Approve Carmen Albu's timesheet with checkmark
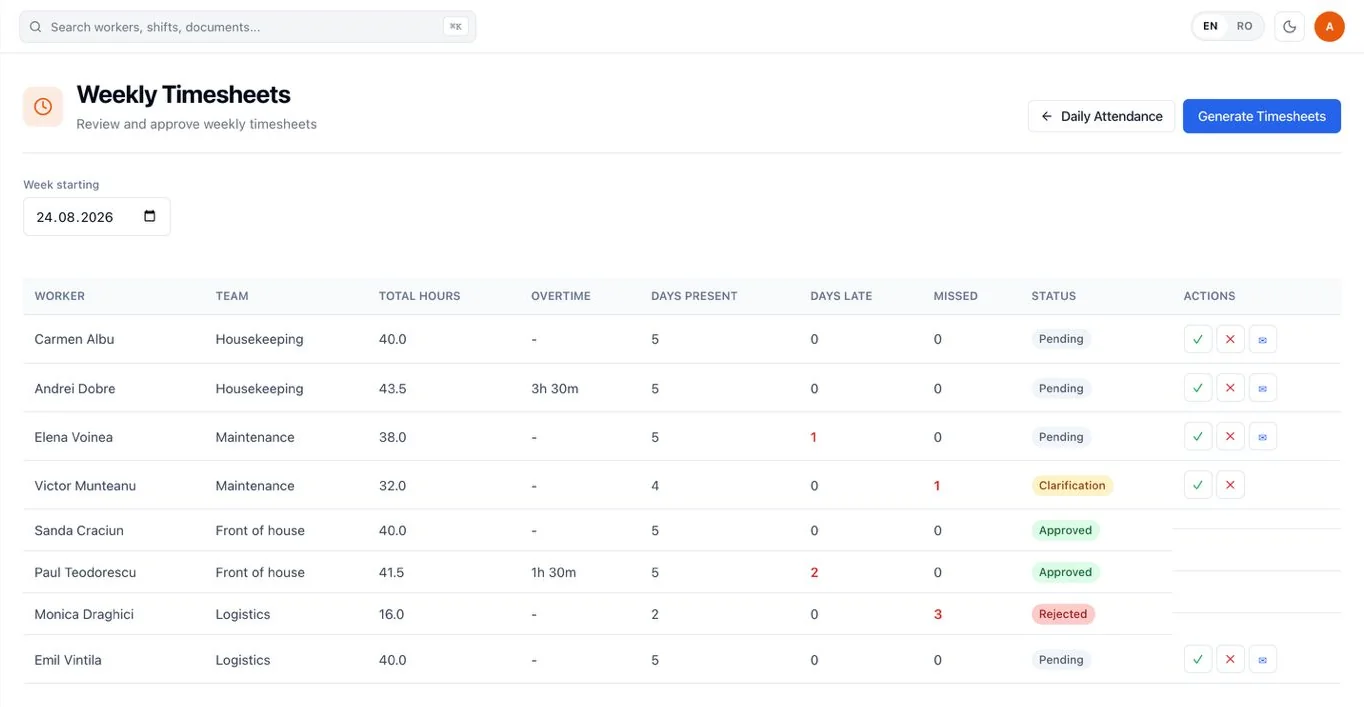1364x707 pixels. [1198, 339]
